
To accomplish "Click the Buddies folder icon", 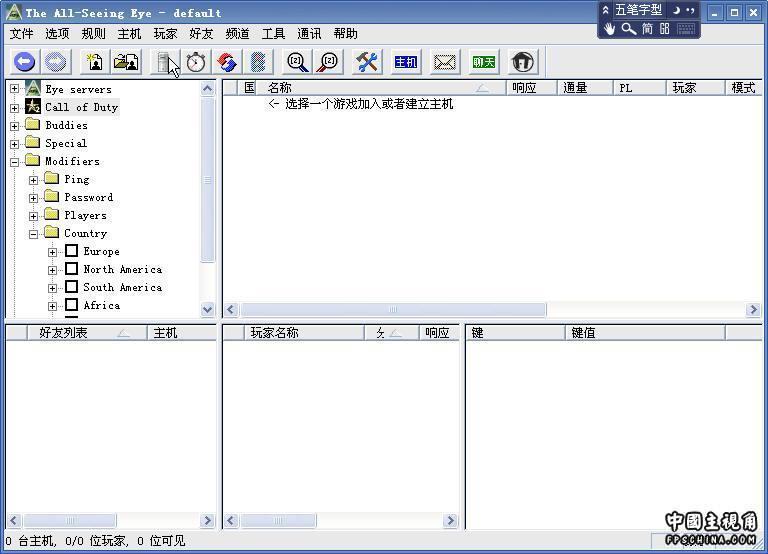I will (x=33, y=124).
